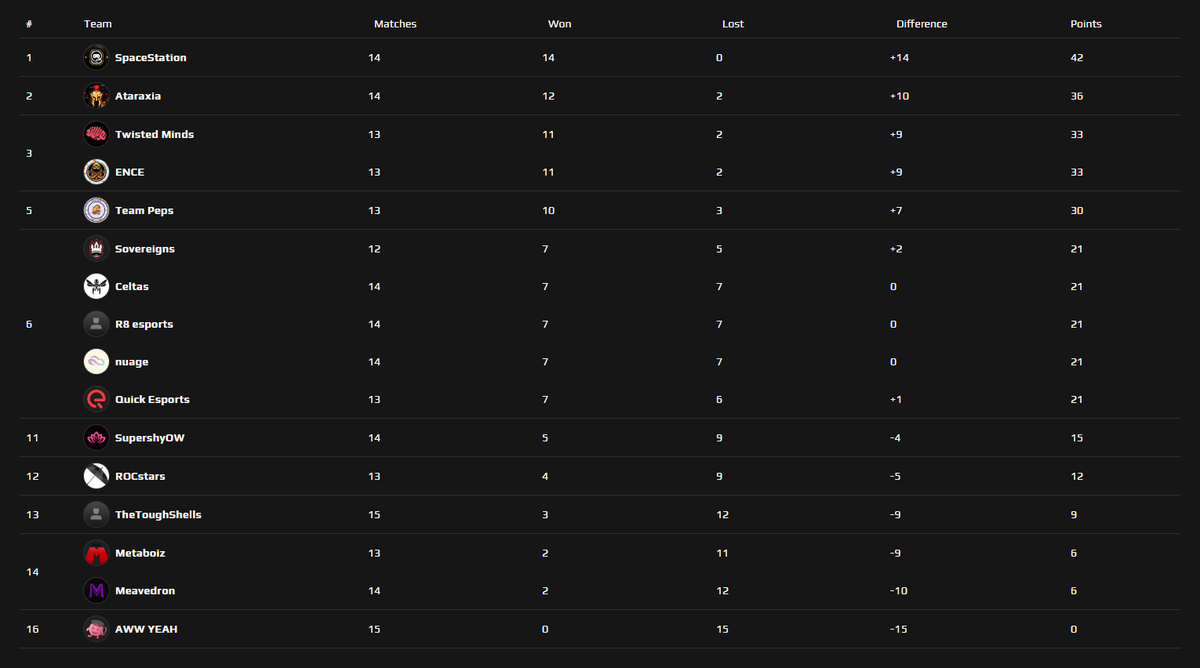Click the Matches column header
1200x668 pixels.
(x=395, y=24)
